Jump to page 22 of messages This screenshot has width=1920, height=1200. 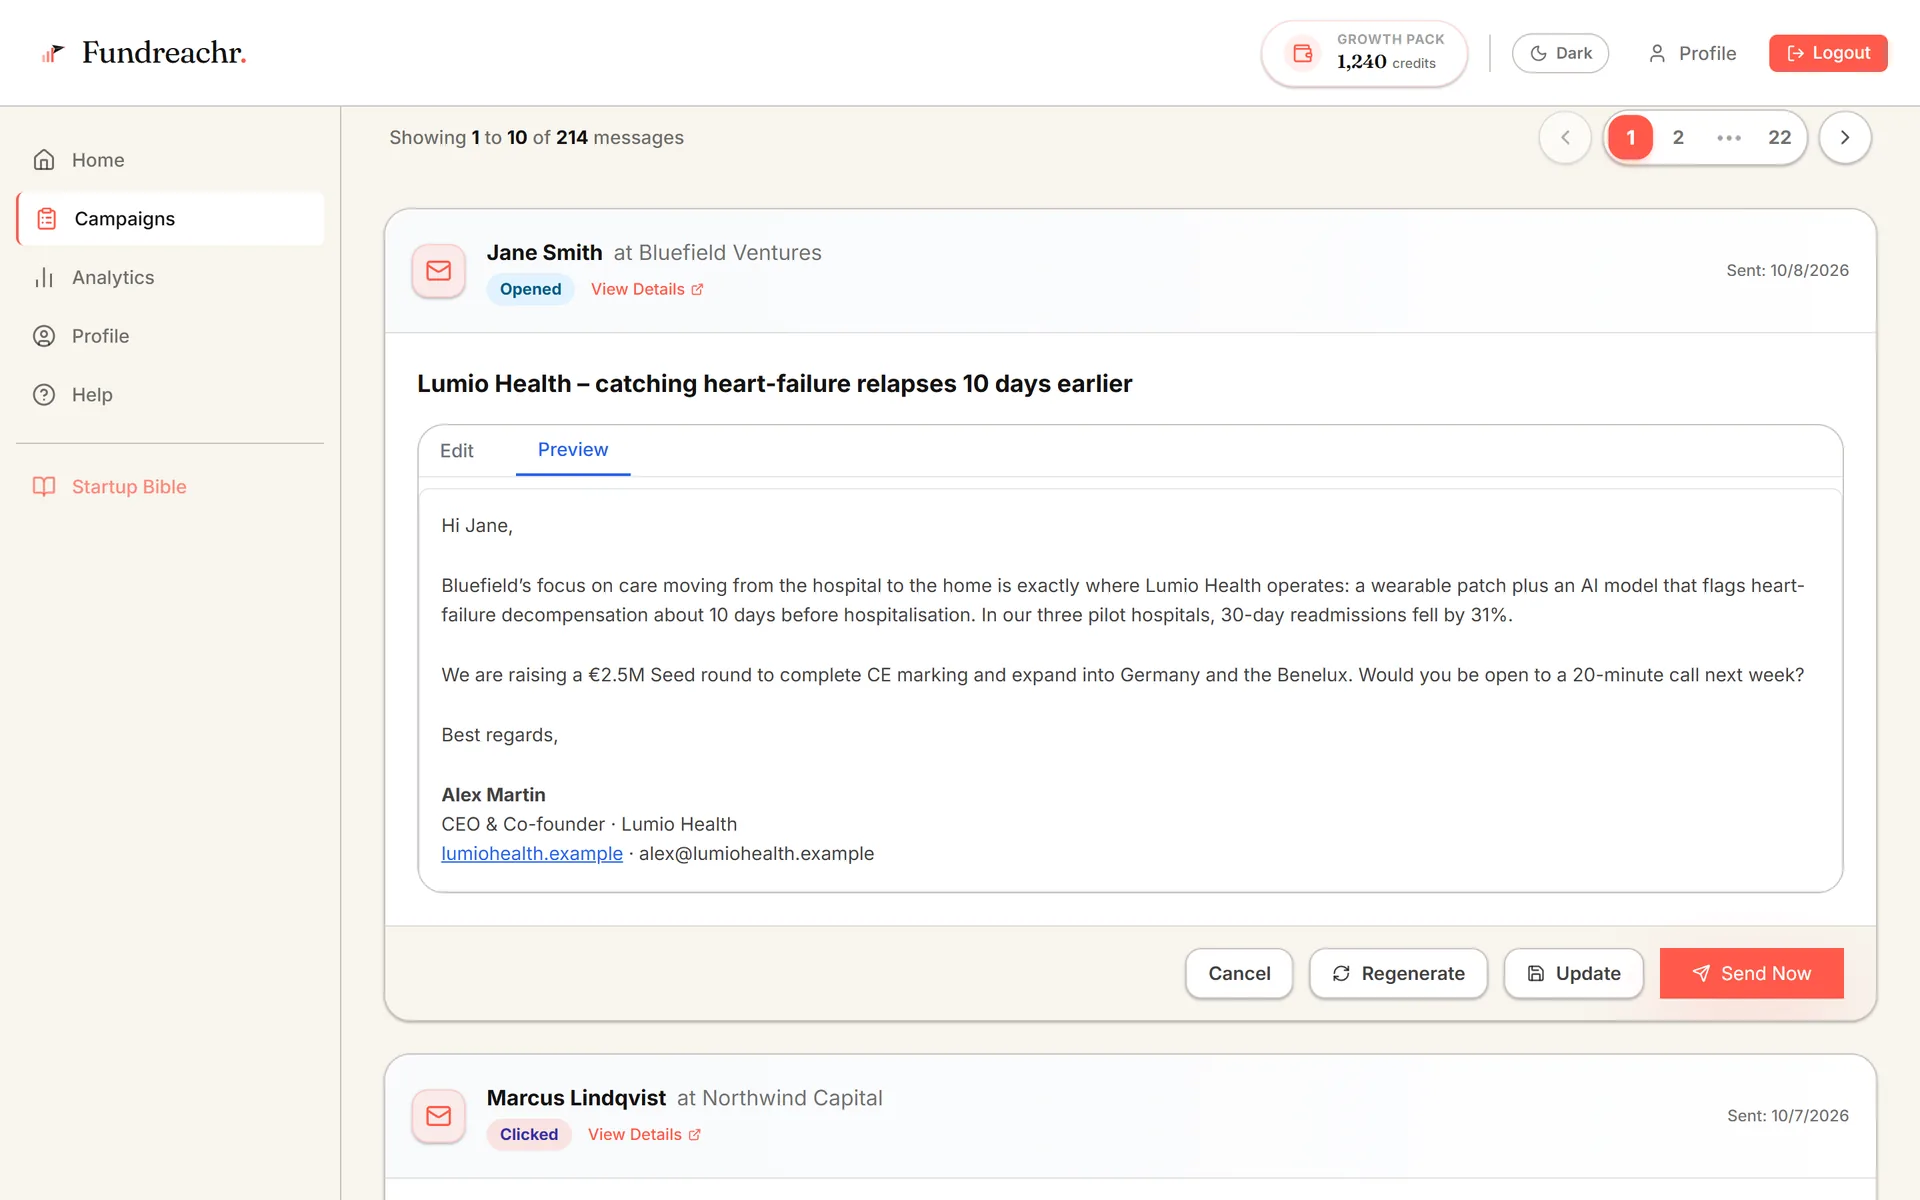click(x=1779, y=138)
